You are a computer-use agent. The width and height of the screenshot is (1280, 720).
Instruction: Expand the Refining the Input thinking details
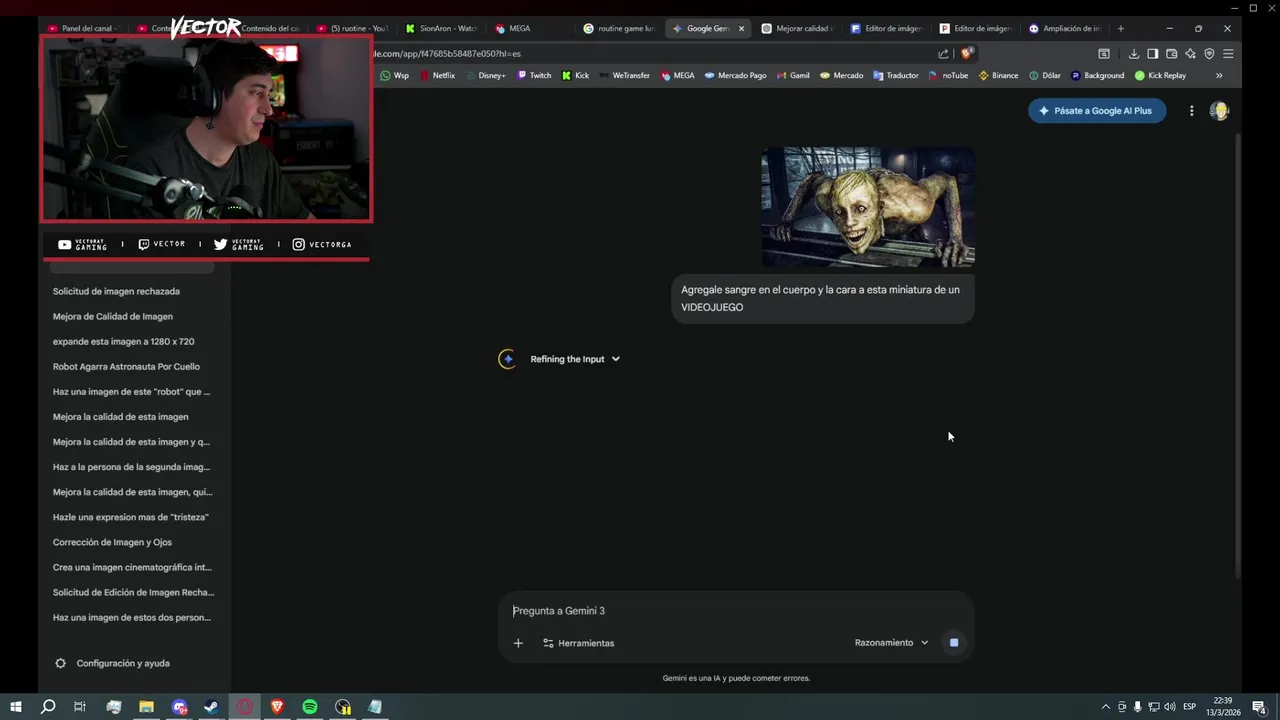pos(575,359)
